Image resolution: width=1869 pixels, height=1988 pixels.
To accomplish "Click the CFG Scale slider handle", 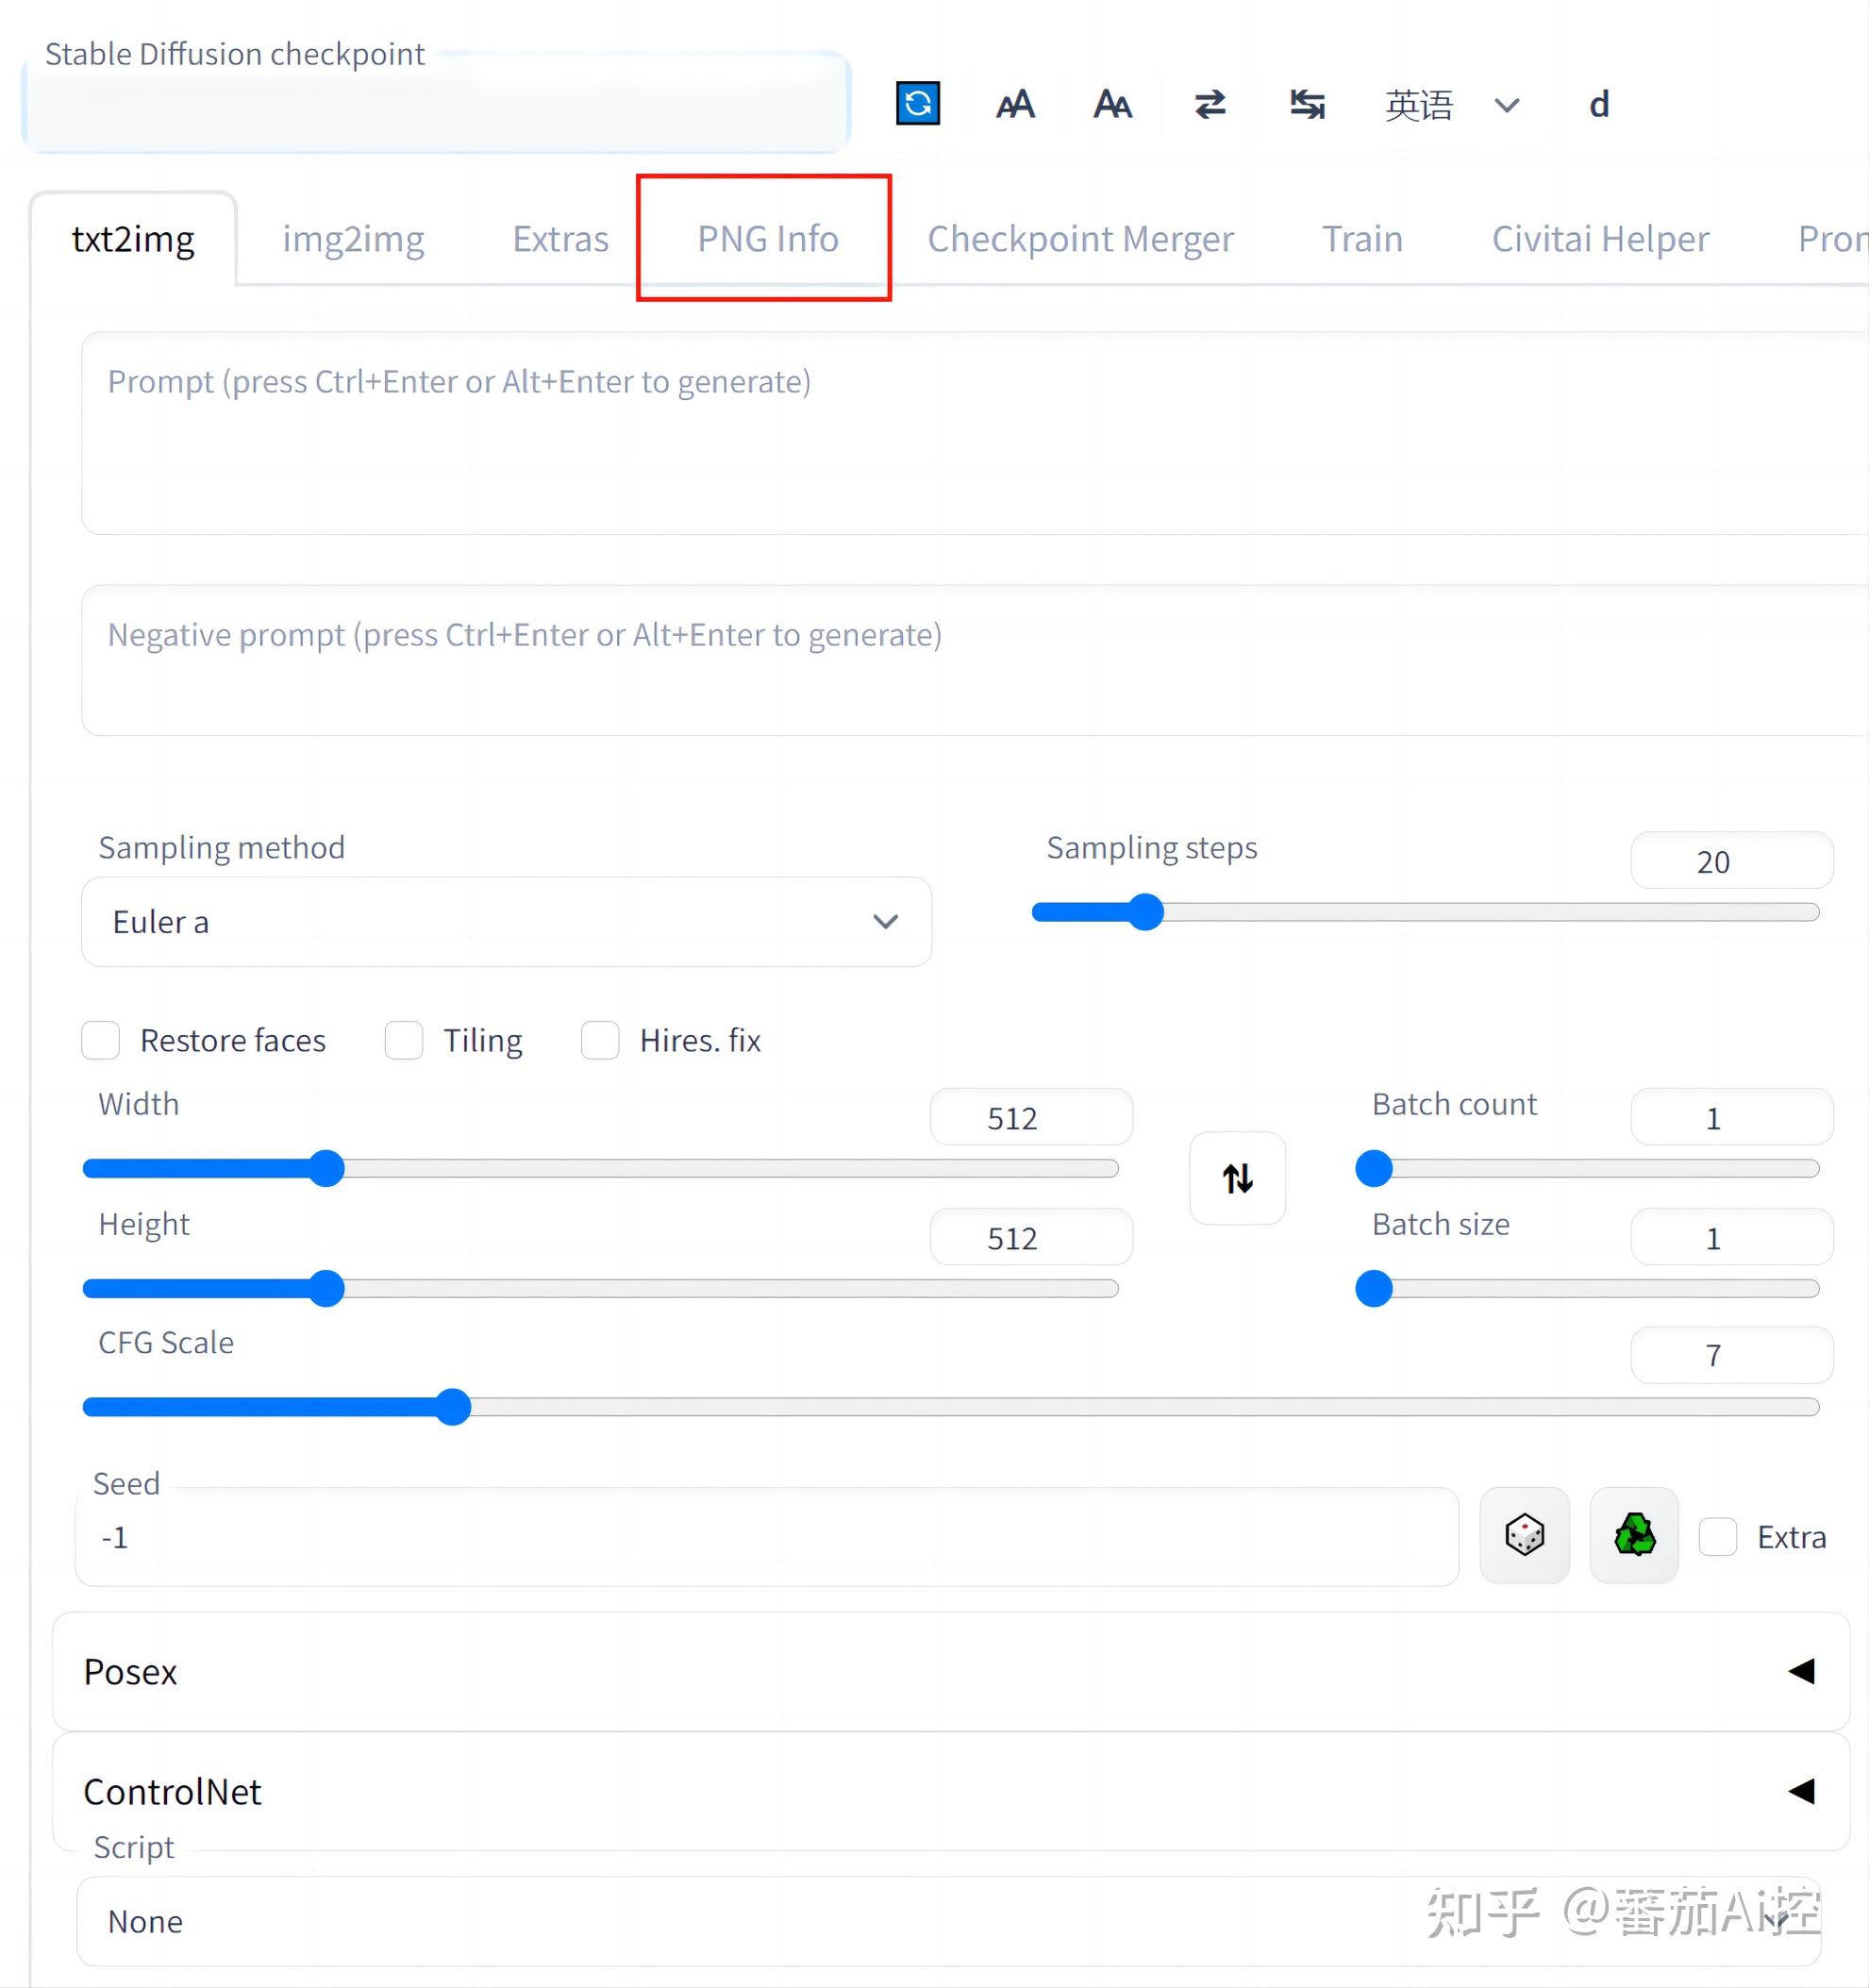I will coord(453,1407).
